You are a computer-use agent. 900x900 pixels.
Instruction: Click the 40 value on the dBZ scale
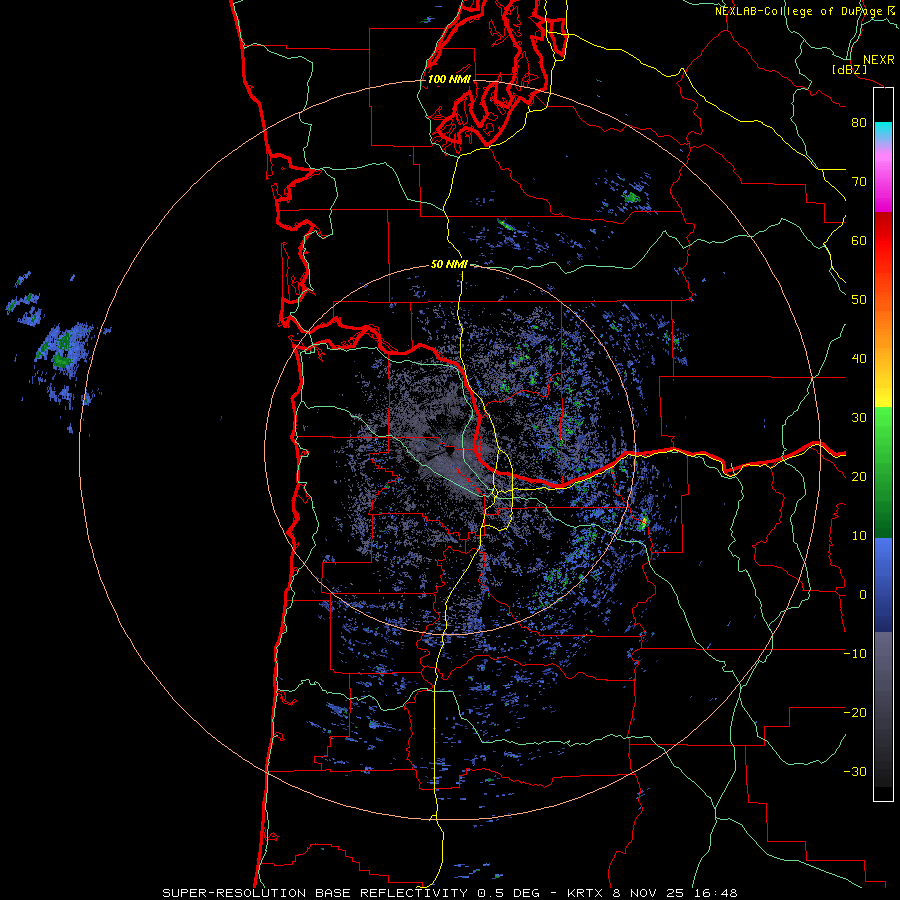pyautogui.click(x=859, y=359)
